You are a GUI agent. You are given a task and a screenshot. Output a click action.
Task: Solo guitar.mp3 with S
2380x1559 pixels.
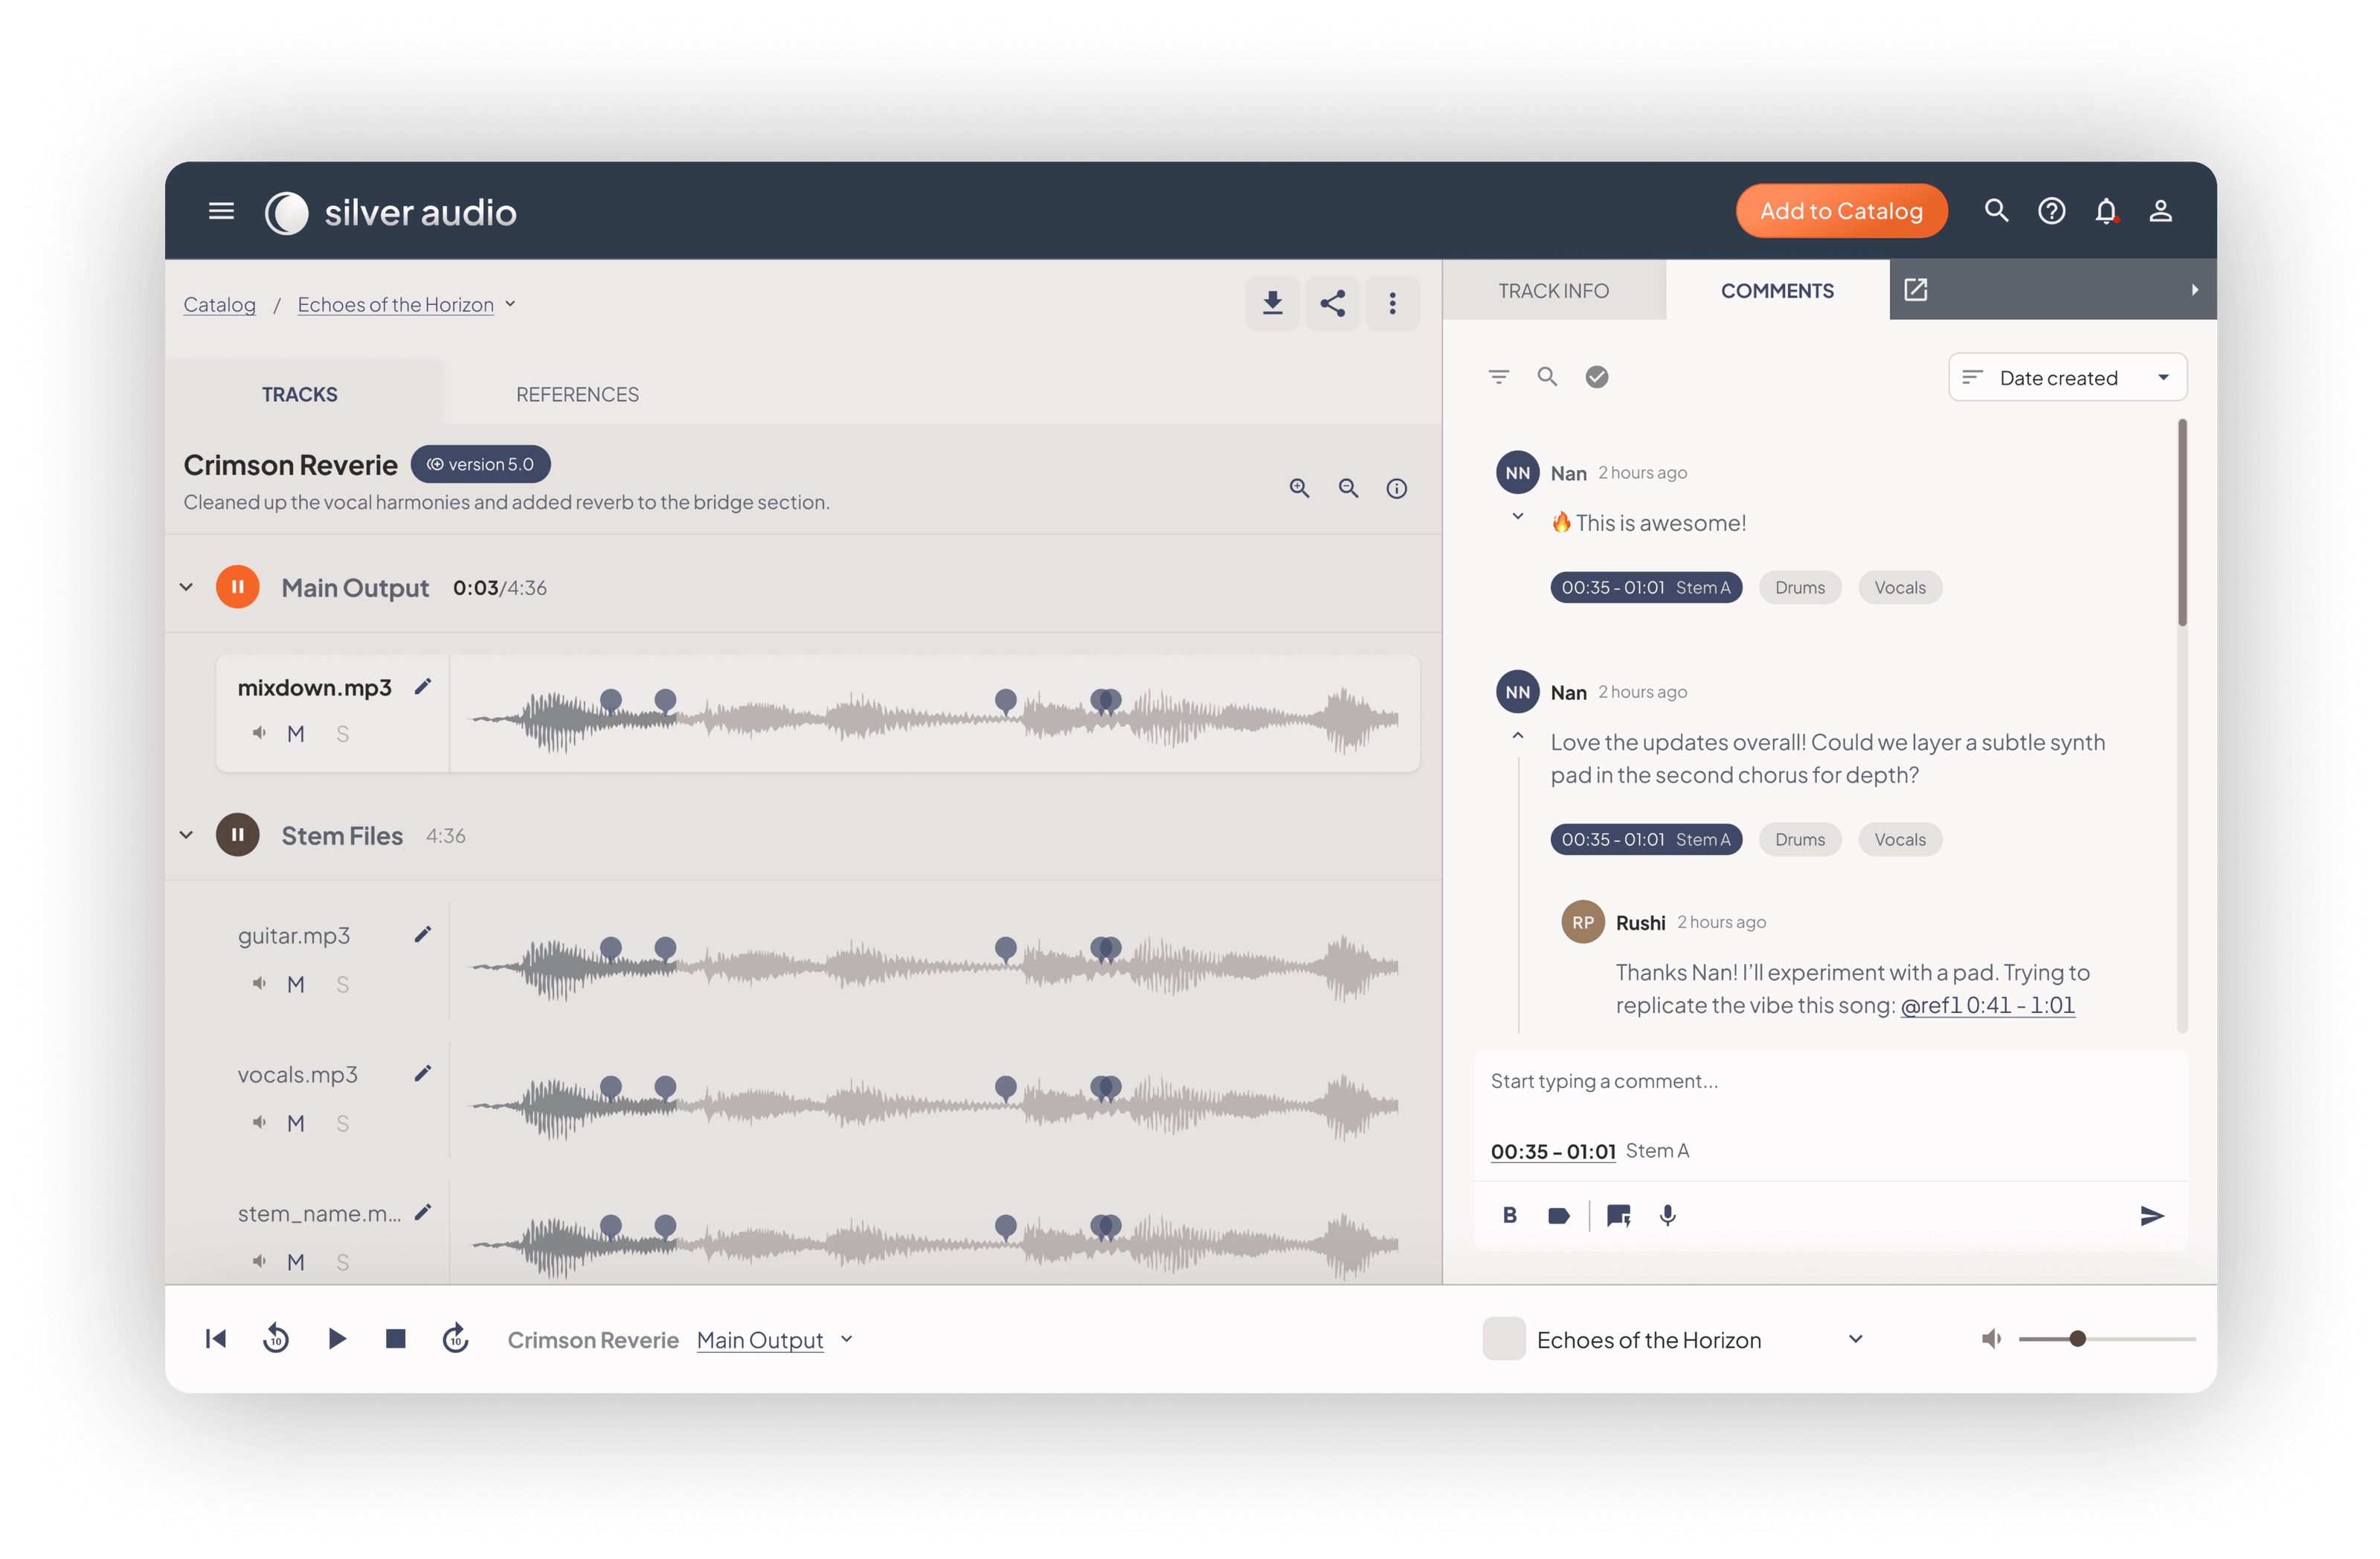pyautogui.click(x=342, y=984)
